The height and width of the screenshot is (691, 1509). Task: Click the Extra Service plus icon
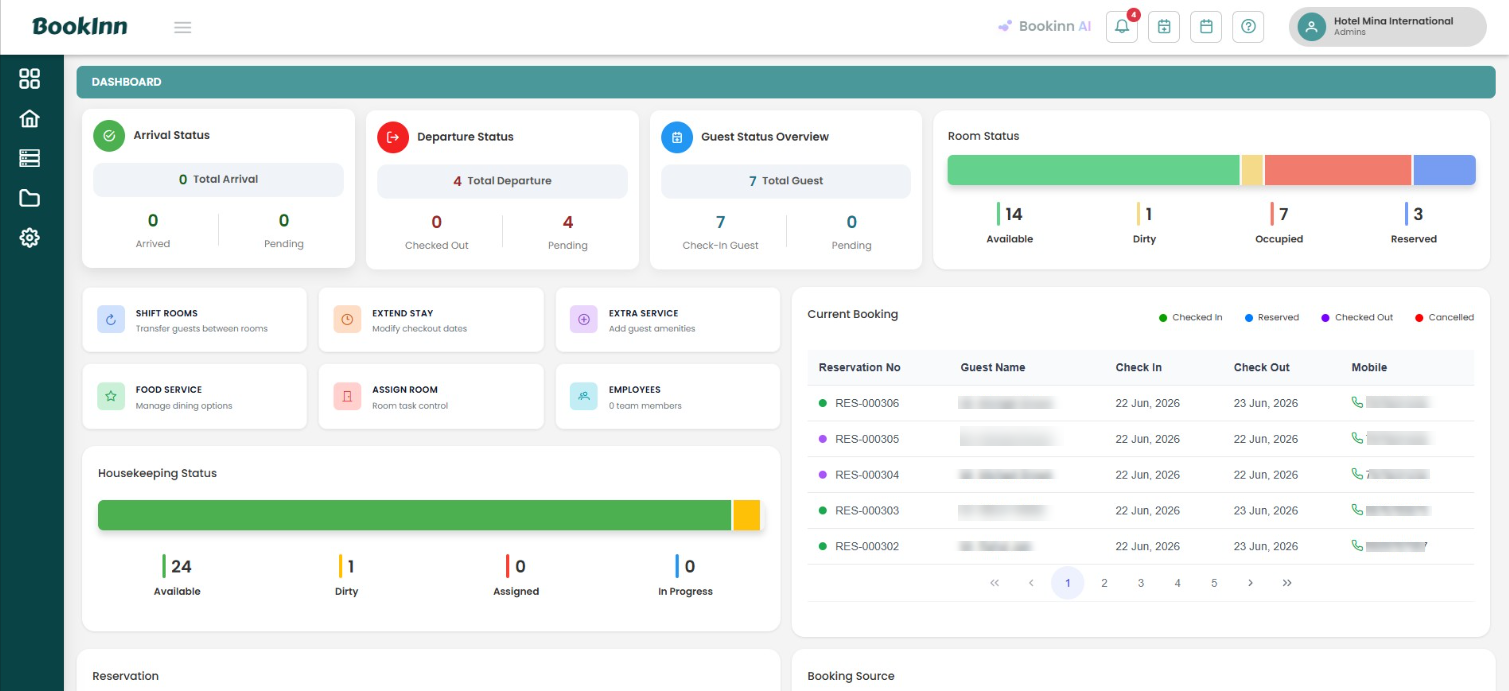584,320
